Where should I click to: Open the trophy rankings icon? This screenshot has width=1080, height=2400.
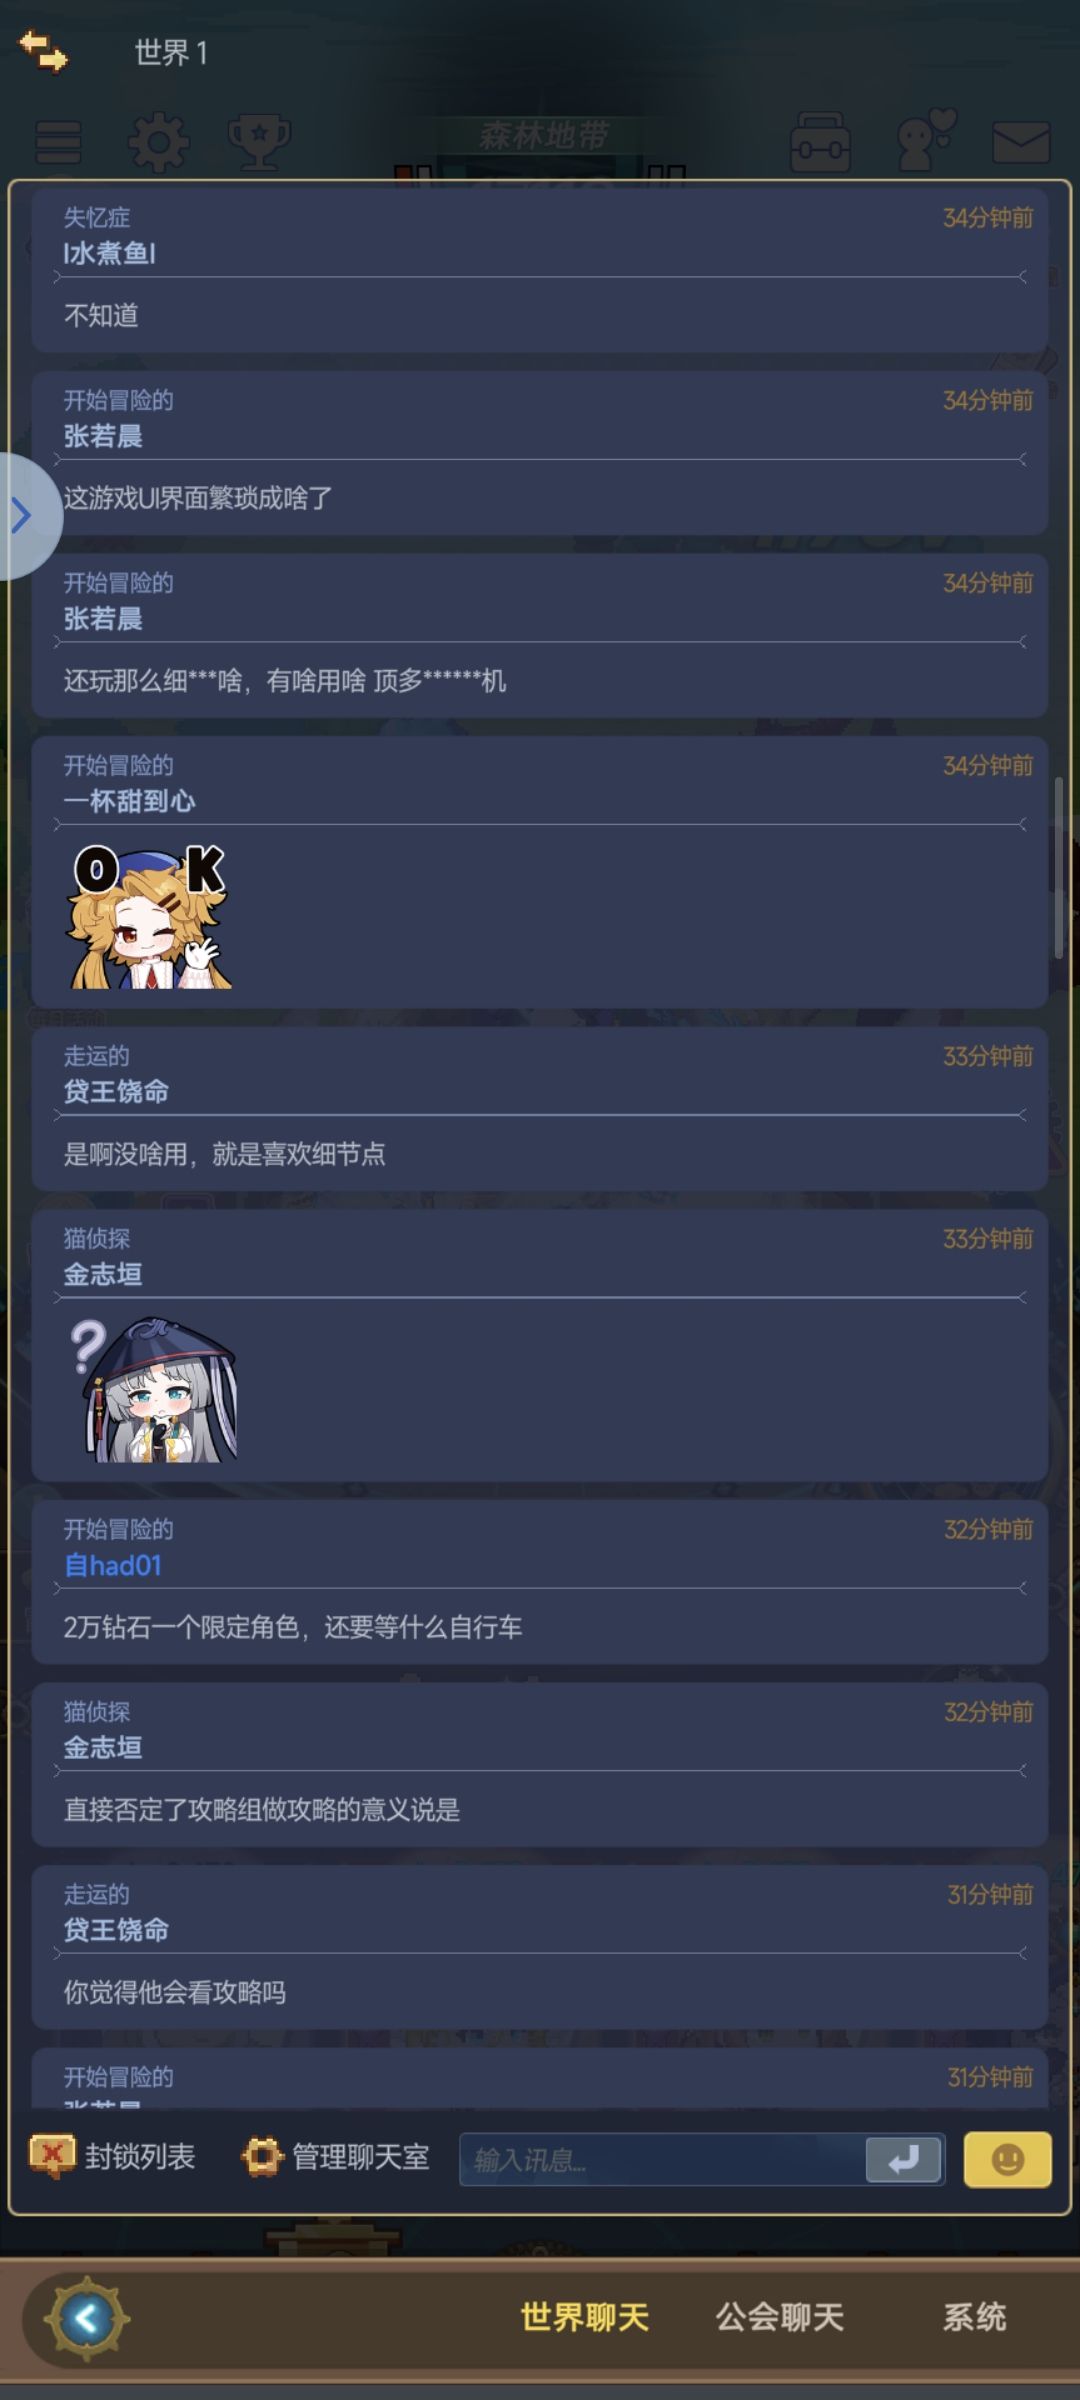tap(259, 142)
